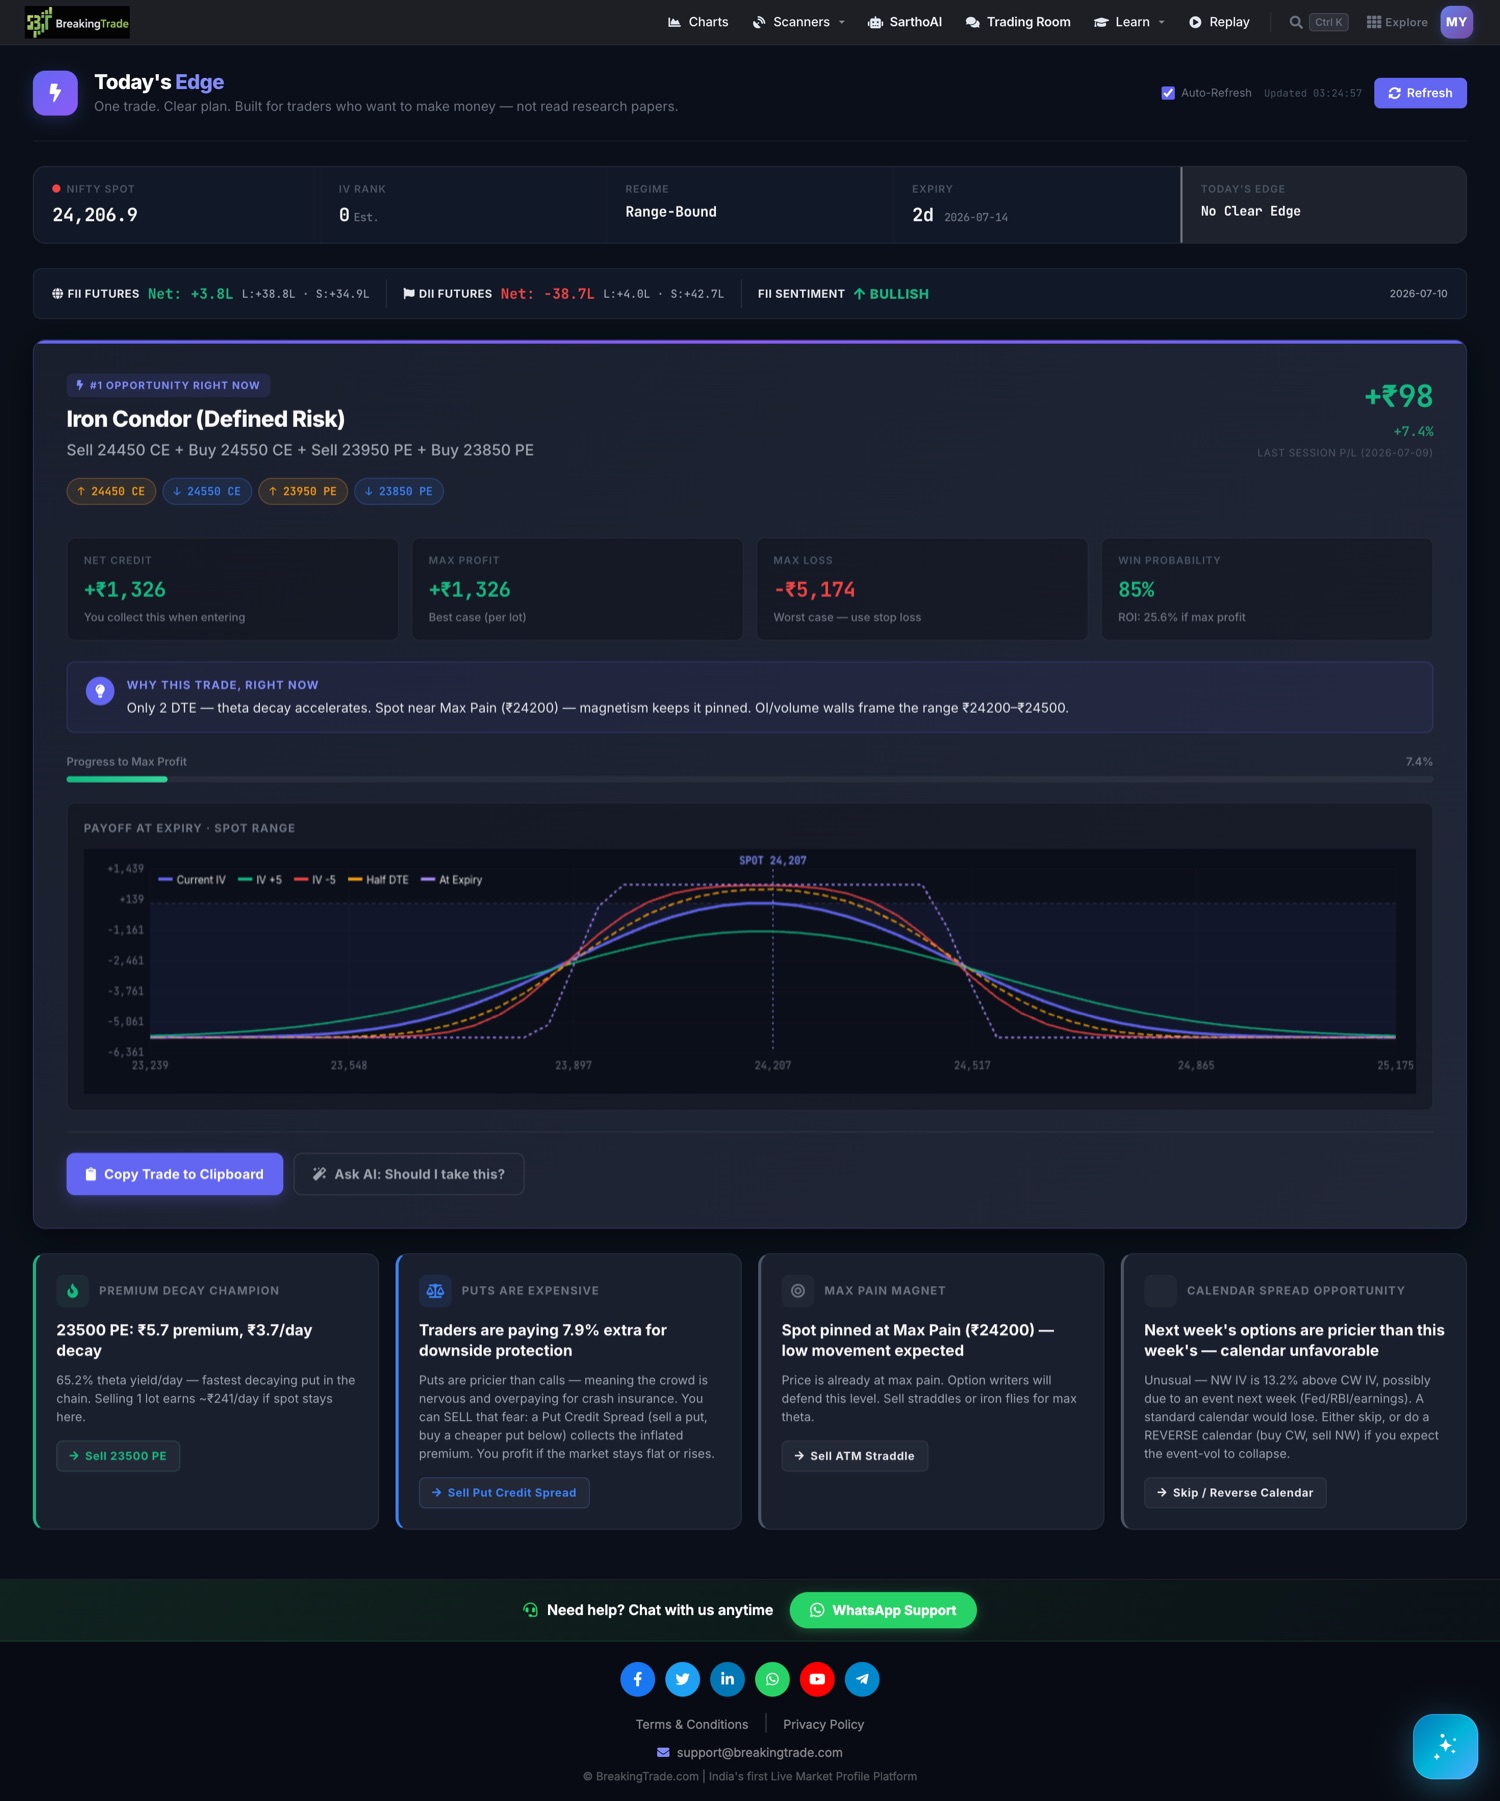Image resolution: width=1500 pixels, height=1801 pixels.
Task: Toggle the IV +5 legend line
Action: tap(260, 880)
